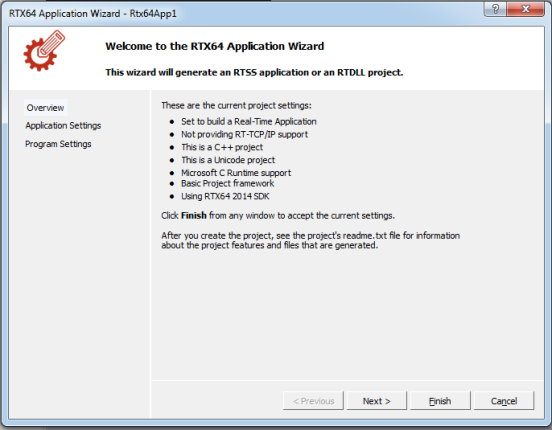Click the Using RTX64 2014 SDK line

(x=225, y=197)
